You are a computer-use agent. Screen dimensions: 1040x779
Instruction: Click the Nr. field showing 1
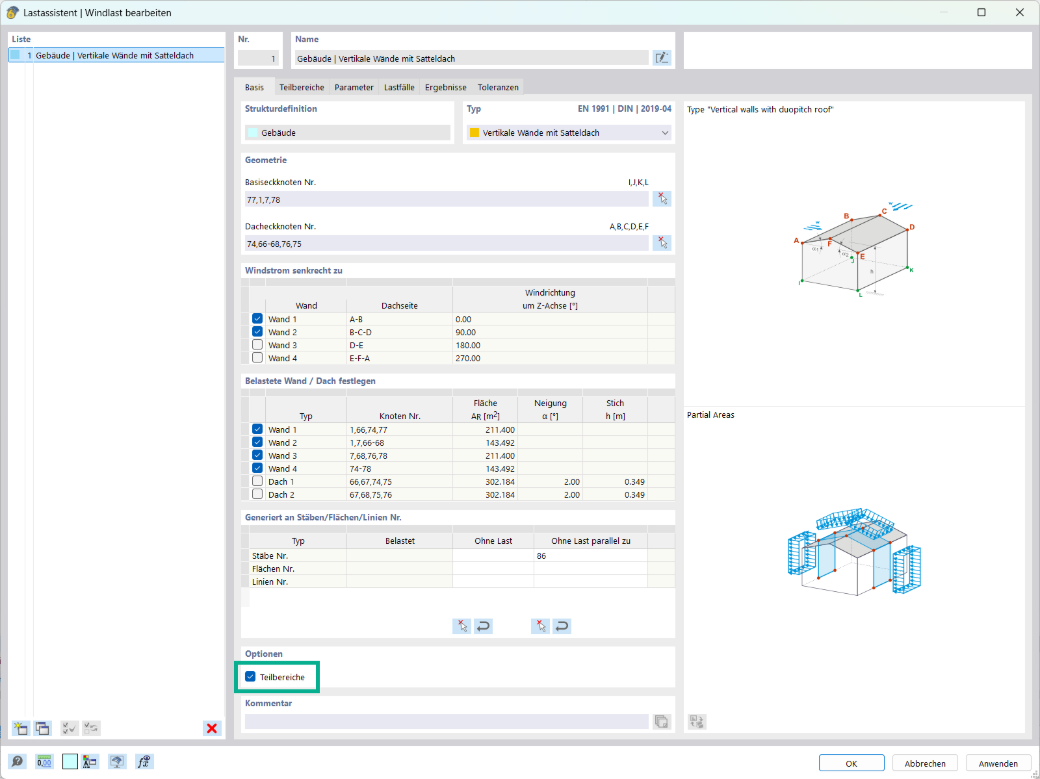257,58
